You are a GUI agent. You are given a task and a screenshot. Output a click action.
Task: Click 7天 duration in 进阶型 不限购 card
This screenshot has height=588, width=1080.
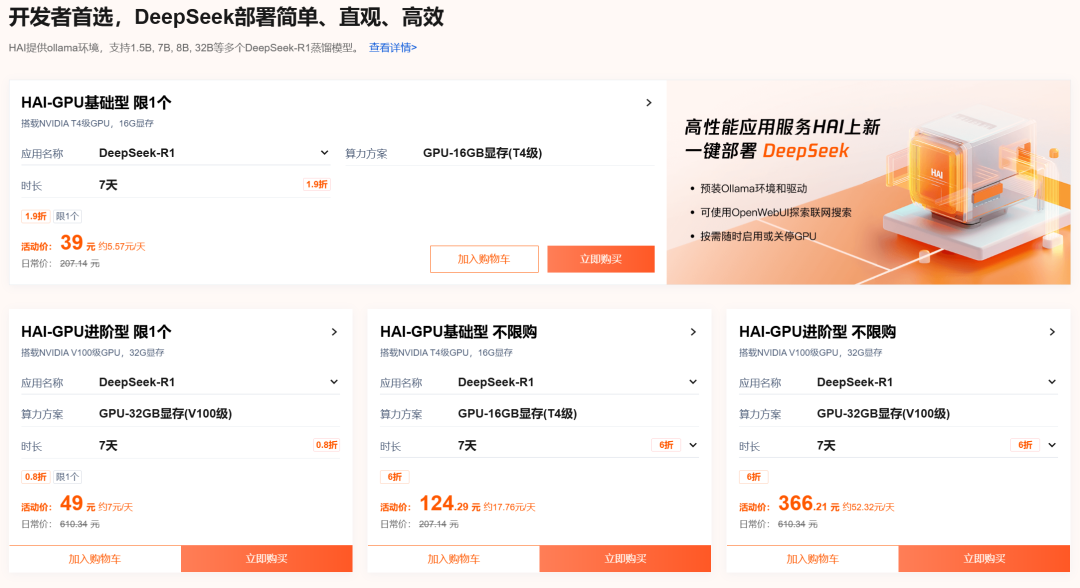click(x=826, y=446)
